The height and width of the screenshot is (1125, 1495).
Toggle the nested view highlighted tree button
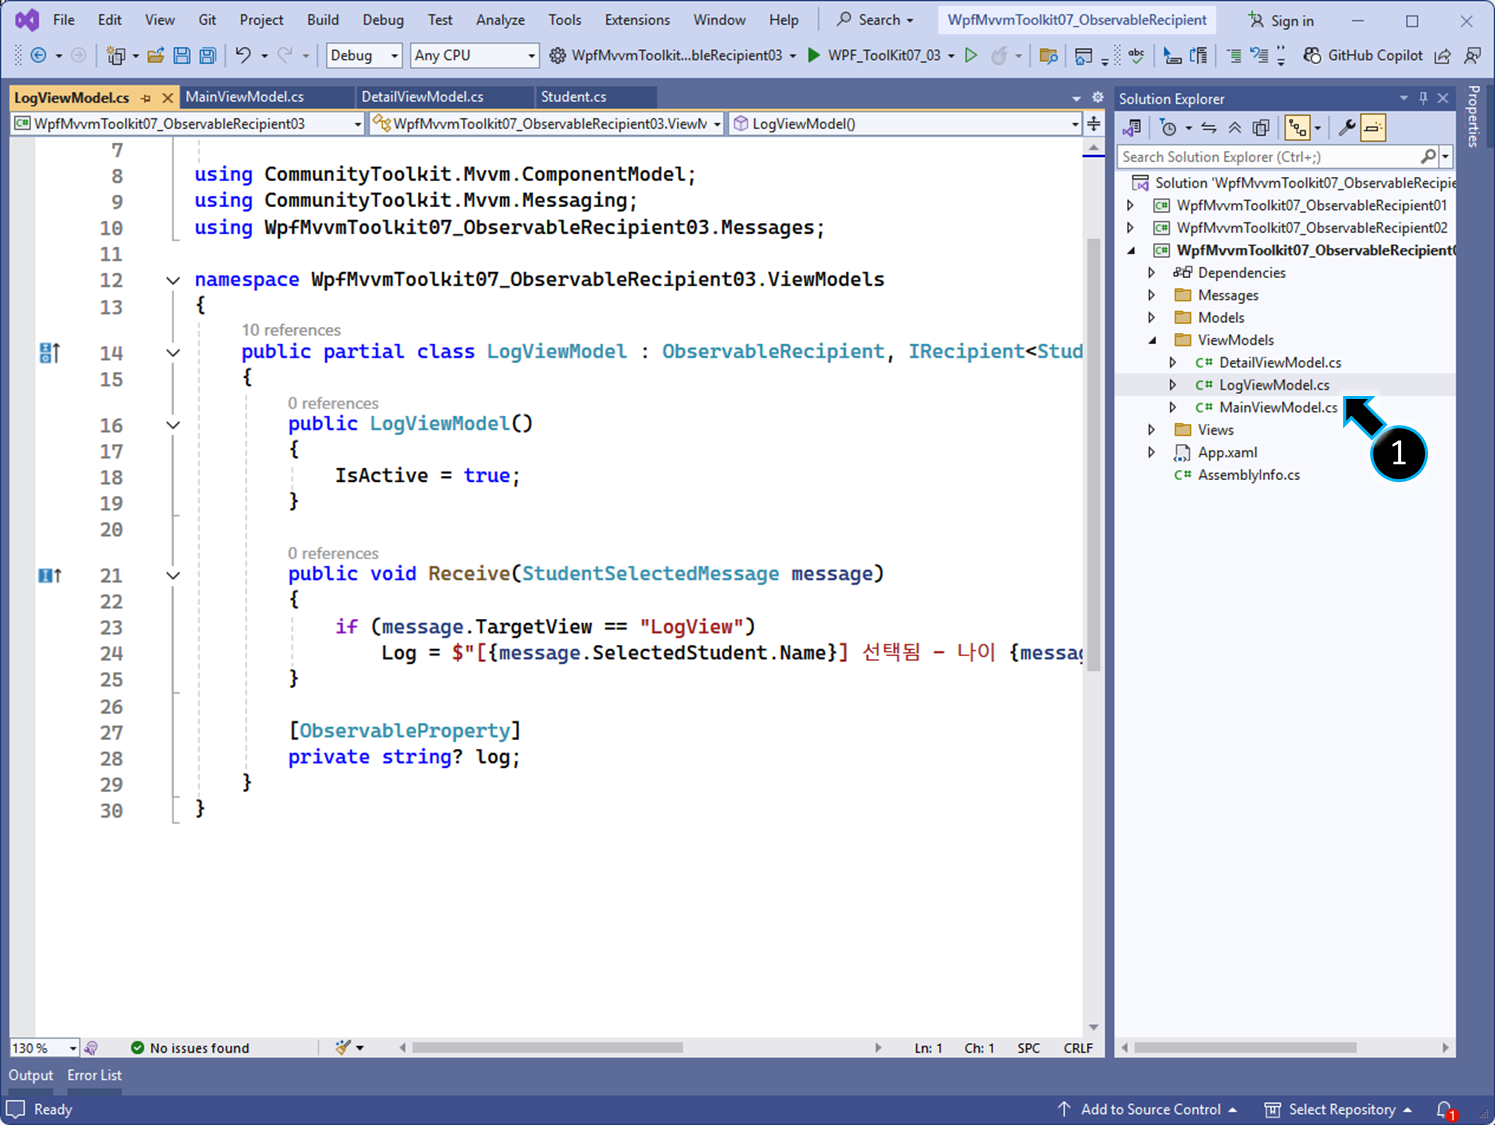click(1297, 128)
